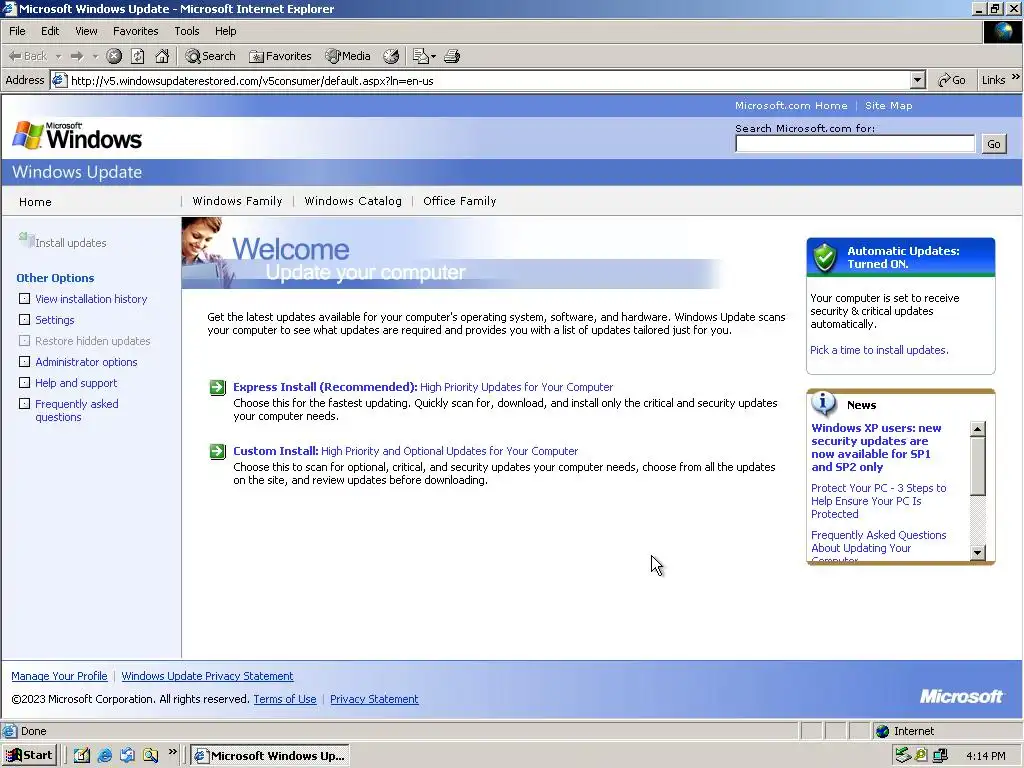
Task: Open the Forward button history dropdown
Action: (x=95, y=56)
